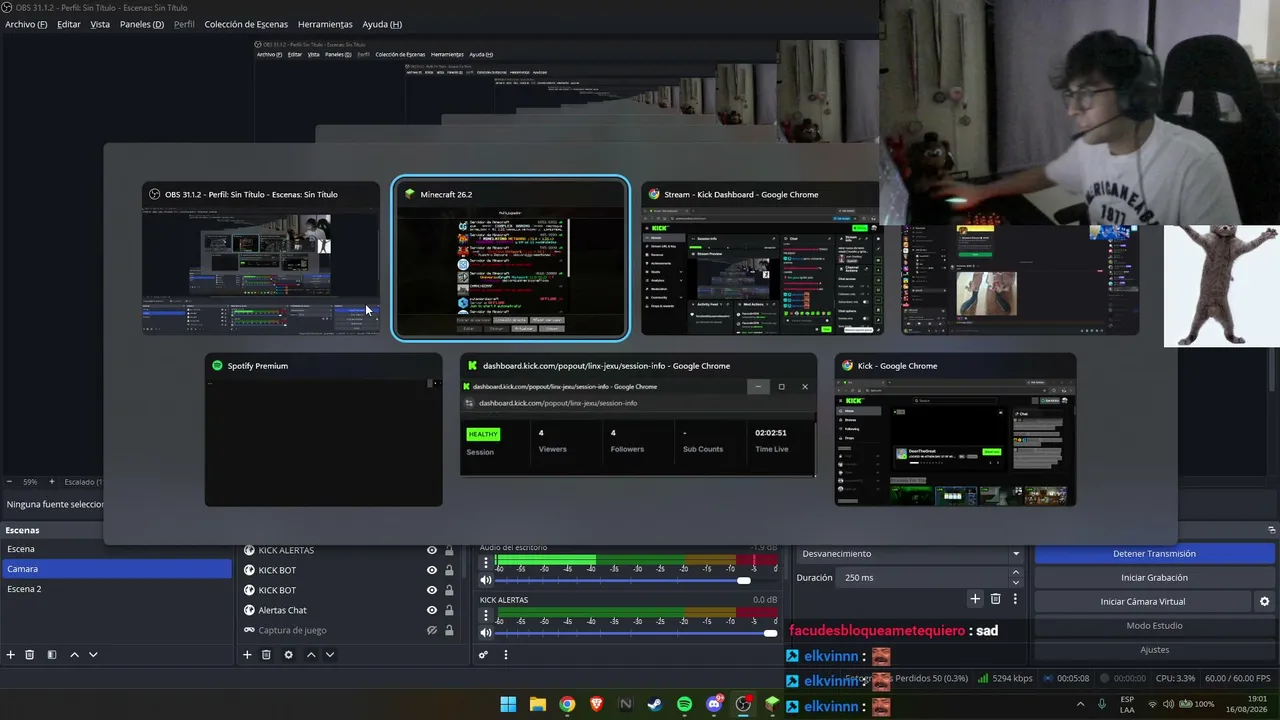This screenshot has width=1280, height=720.
Task: Show the Captura de juego source
Action: pos(432,630)
